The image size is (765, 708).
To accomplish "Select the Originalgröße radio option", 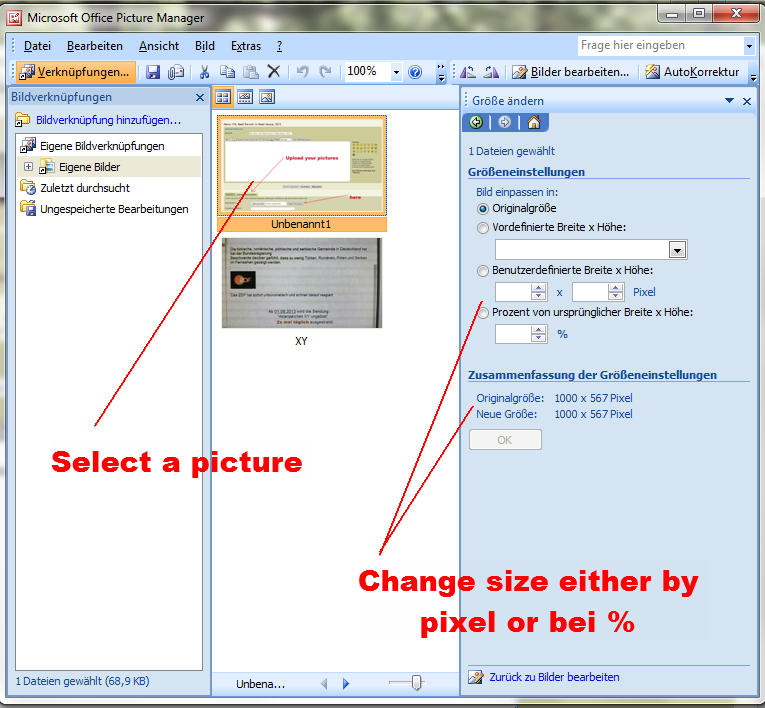I will tap(484, 208).
